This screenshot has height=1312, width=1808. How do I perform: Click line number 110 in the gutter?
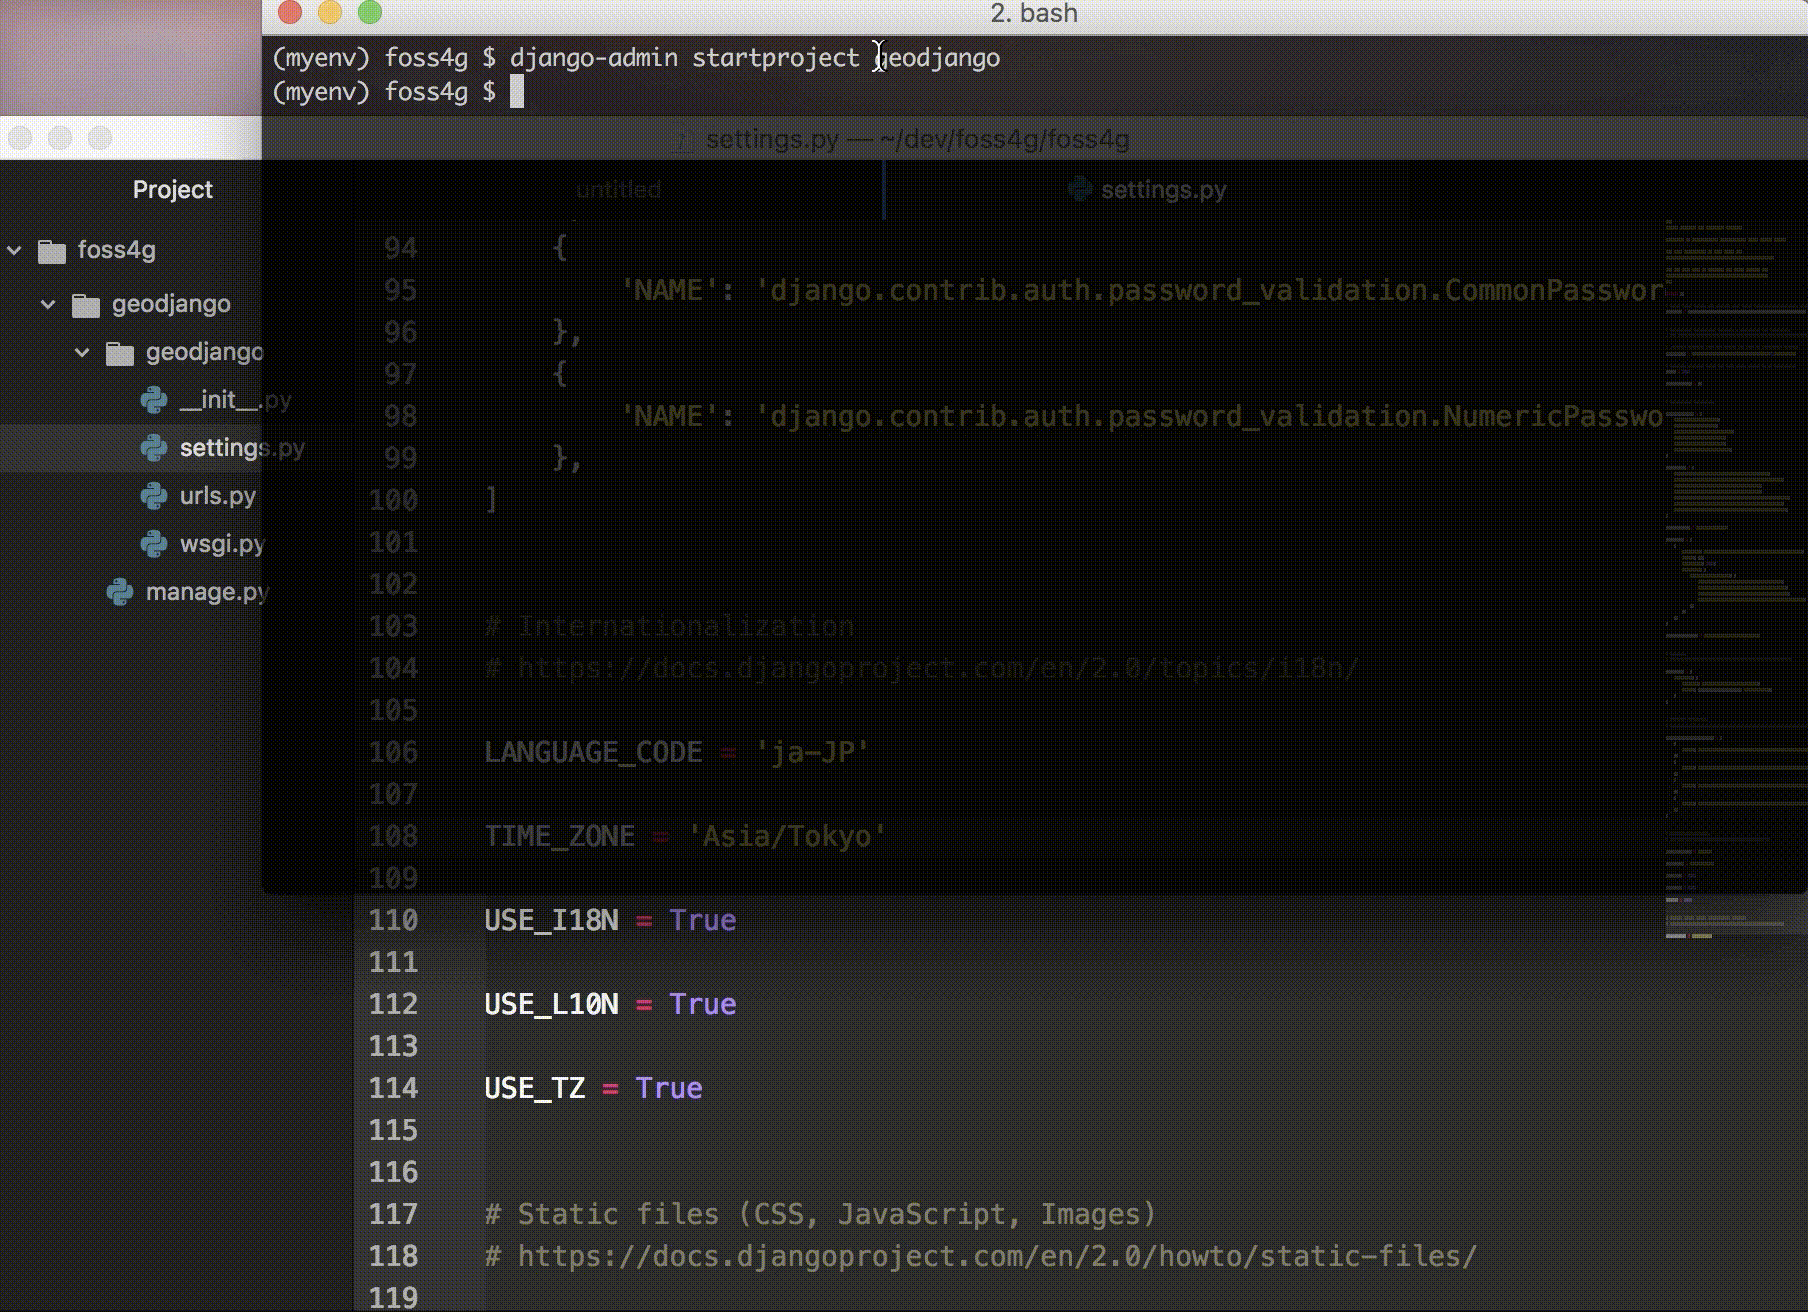coord(393,920)
